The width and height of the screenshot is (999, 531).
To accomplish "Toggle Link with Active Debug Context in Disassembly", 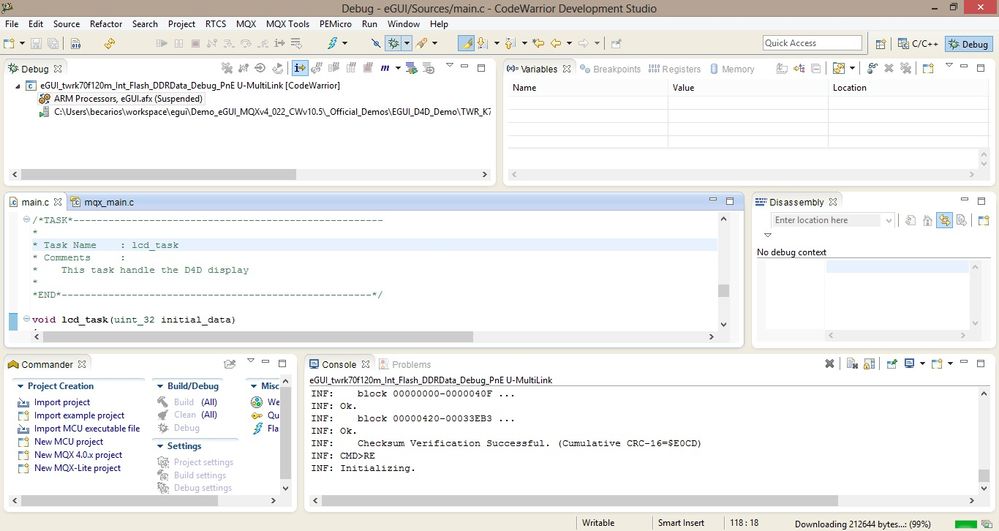I will pos(944,220).
